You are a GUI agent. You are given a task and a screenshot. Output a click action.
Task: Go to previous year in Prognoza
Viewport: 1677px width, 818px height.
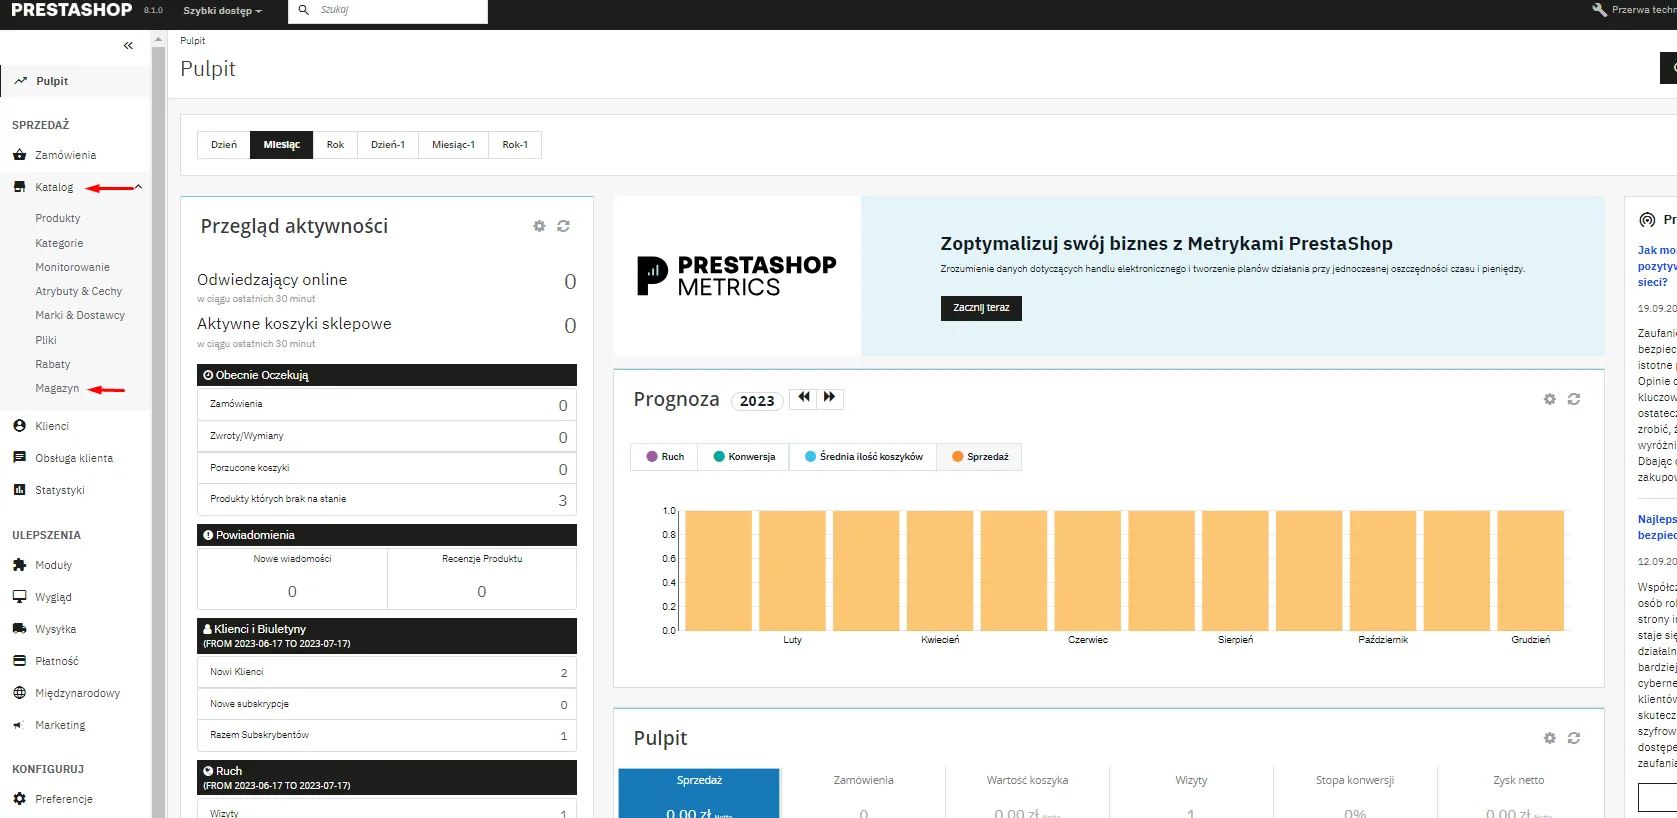[x=804, y=398]
